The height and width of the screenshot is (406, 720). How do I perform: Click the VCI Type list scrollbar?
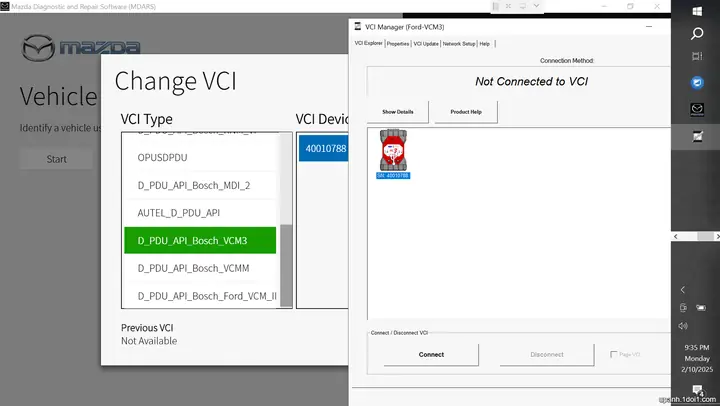(287, 265)
